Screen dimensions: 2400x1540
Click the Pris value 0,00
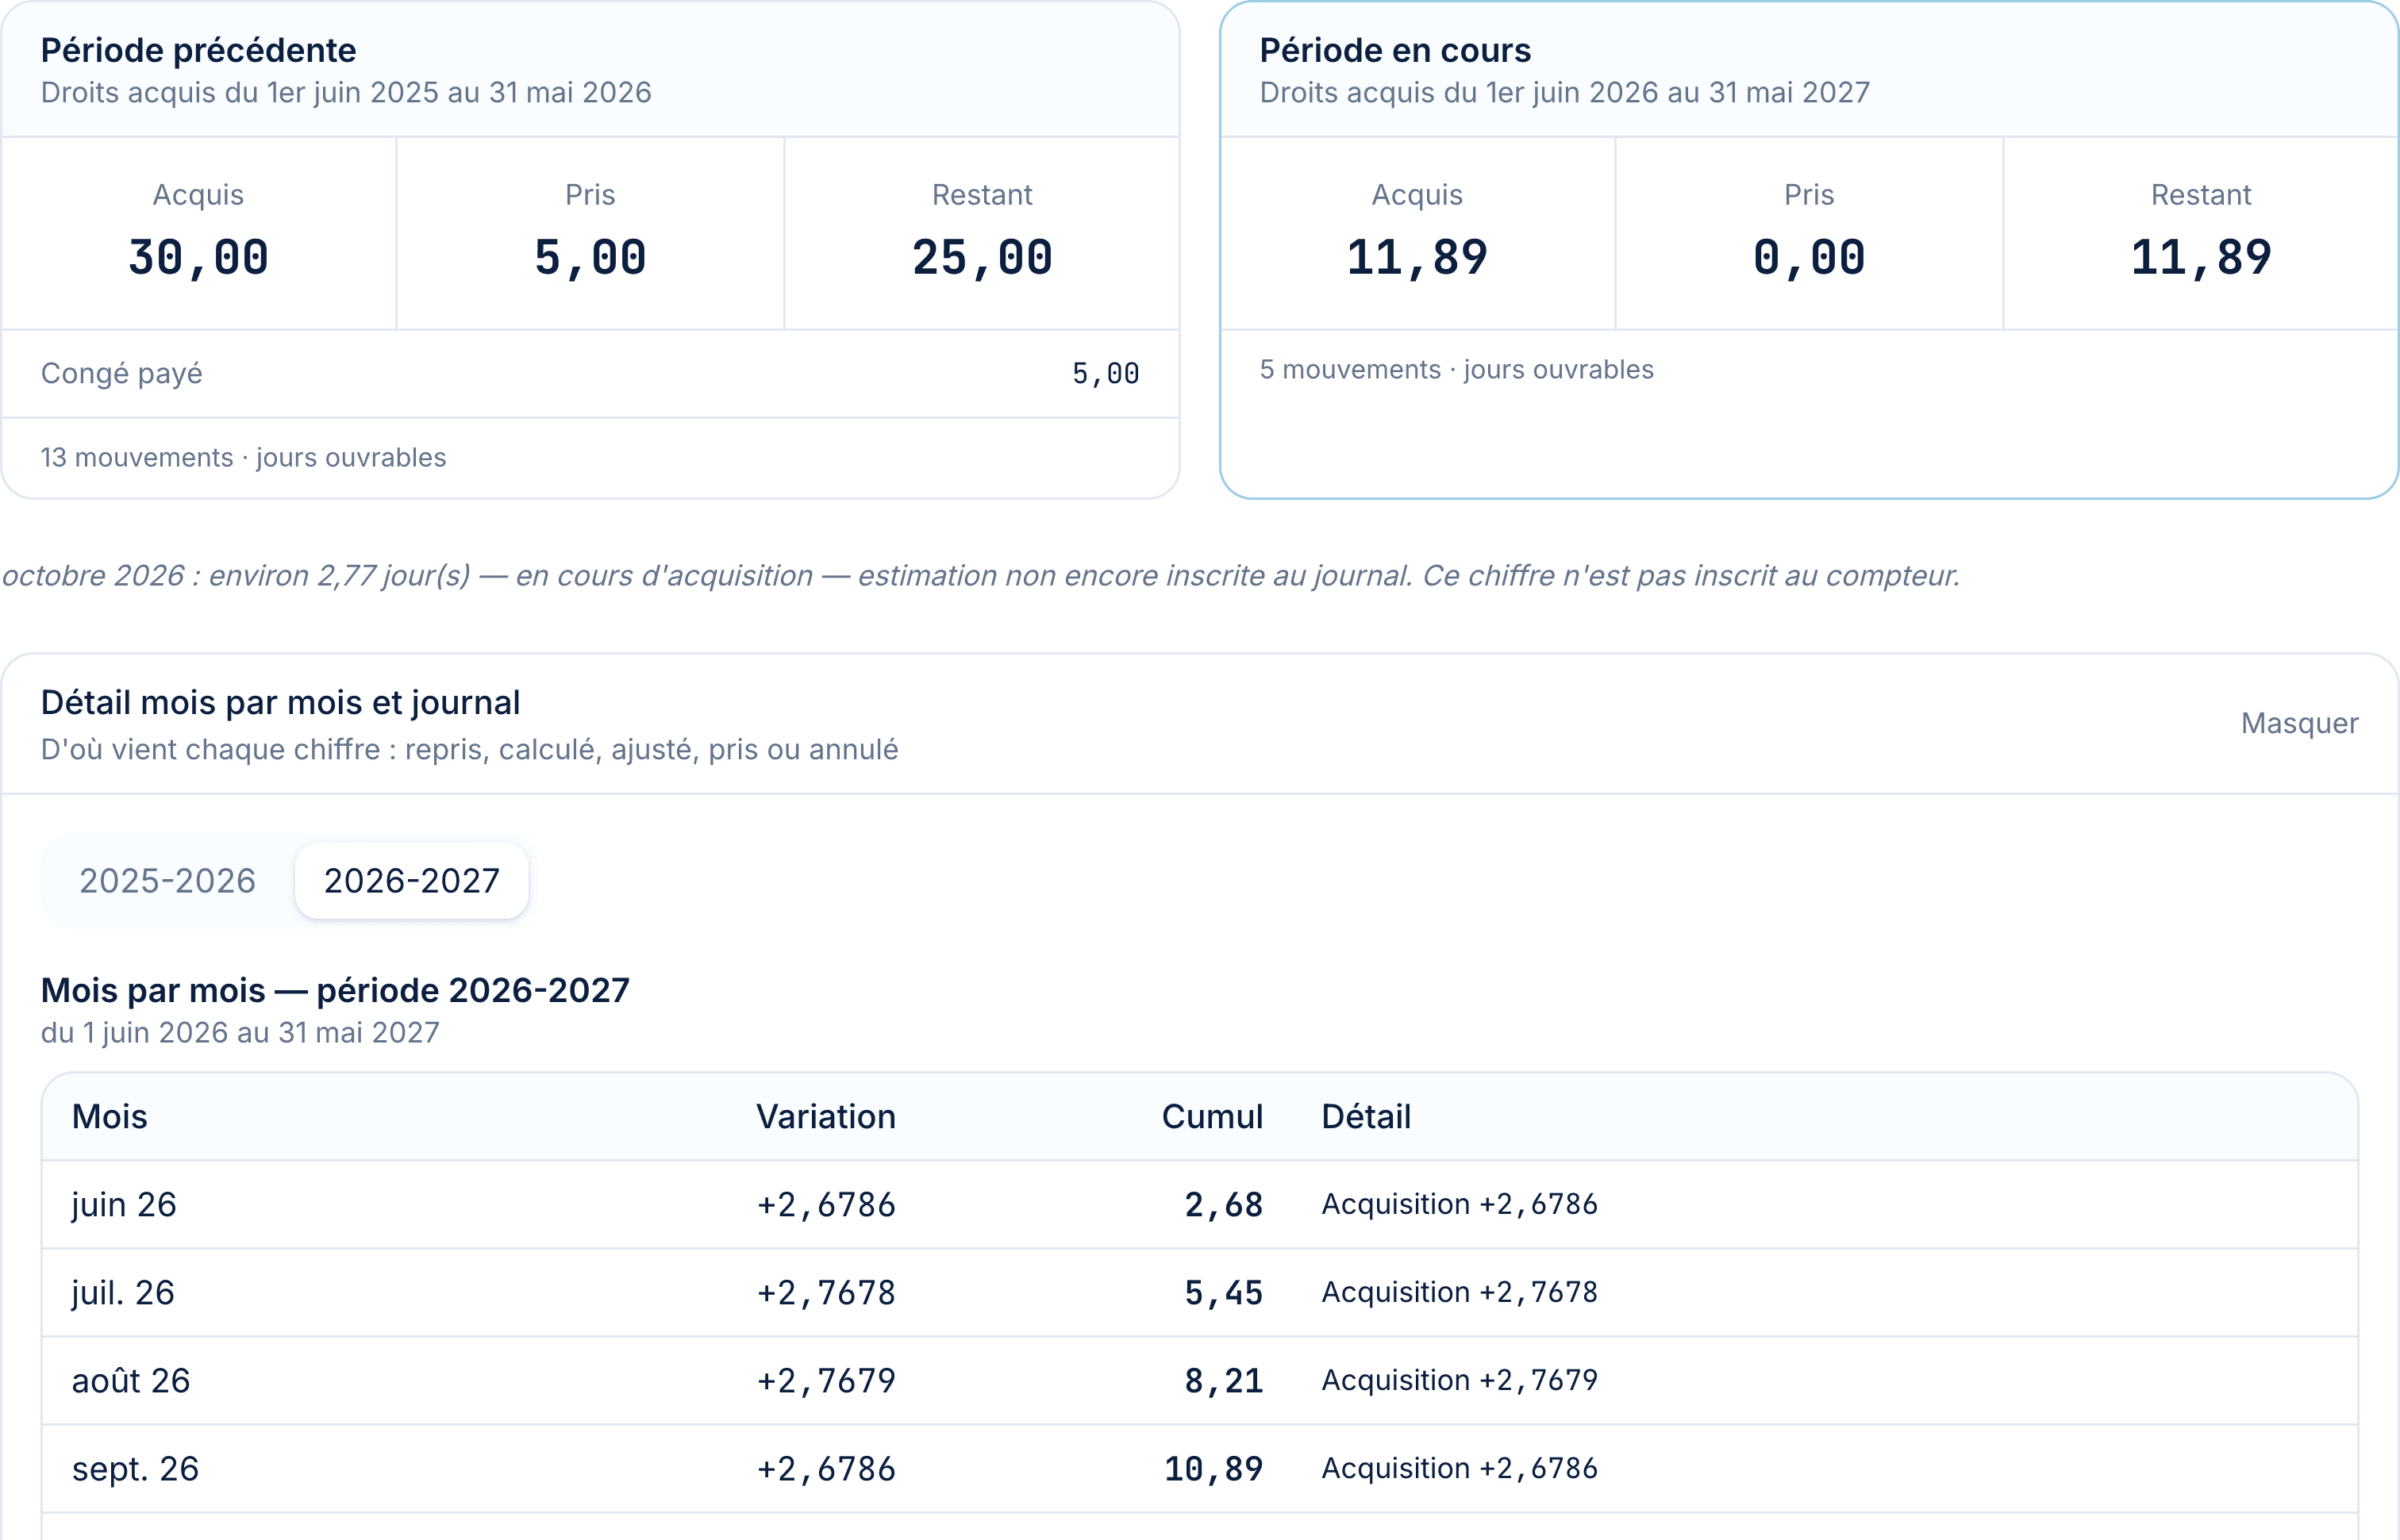pos(1809,258)
